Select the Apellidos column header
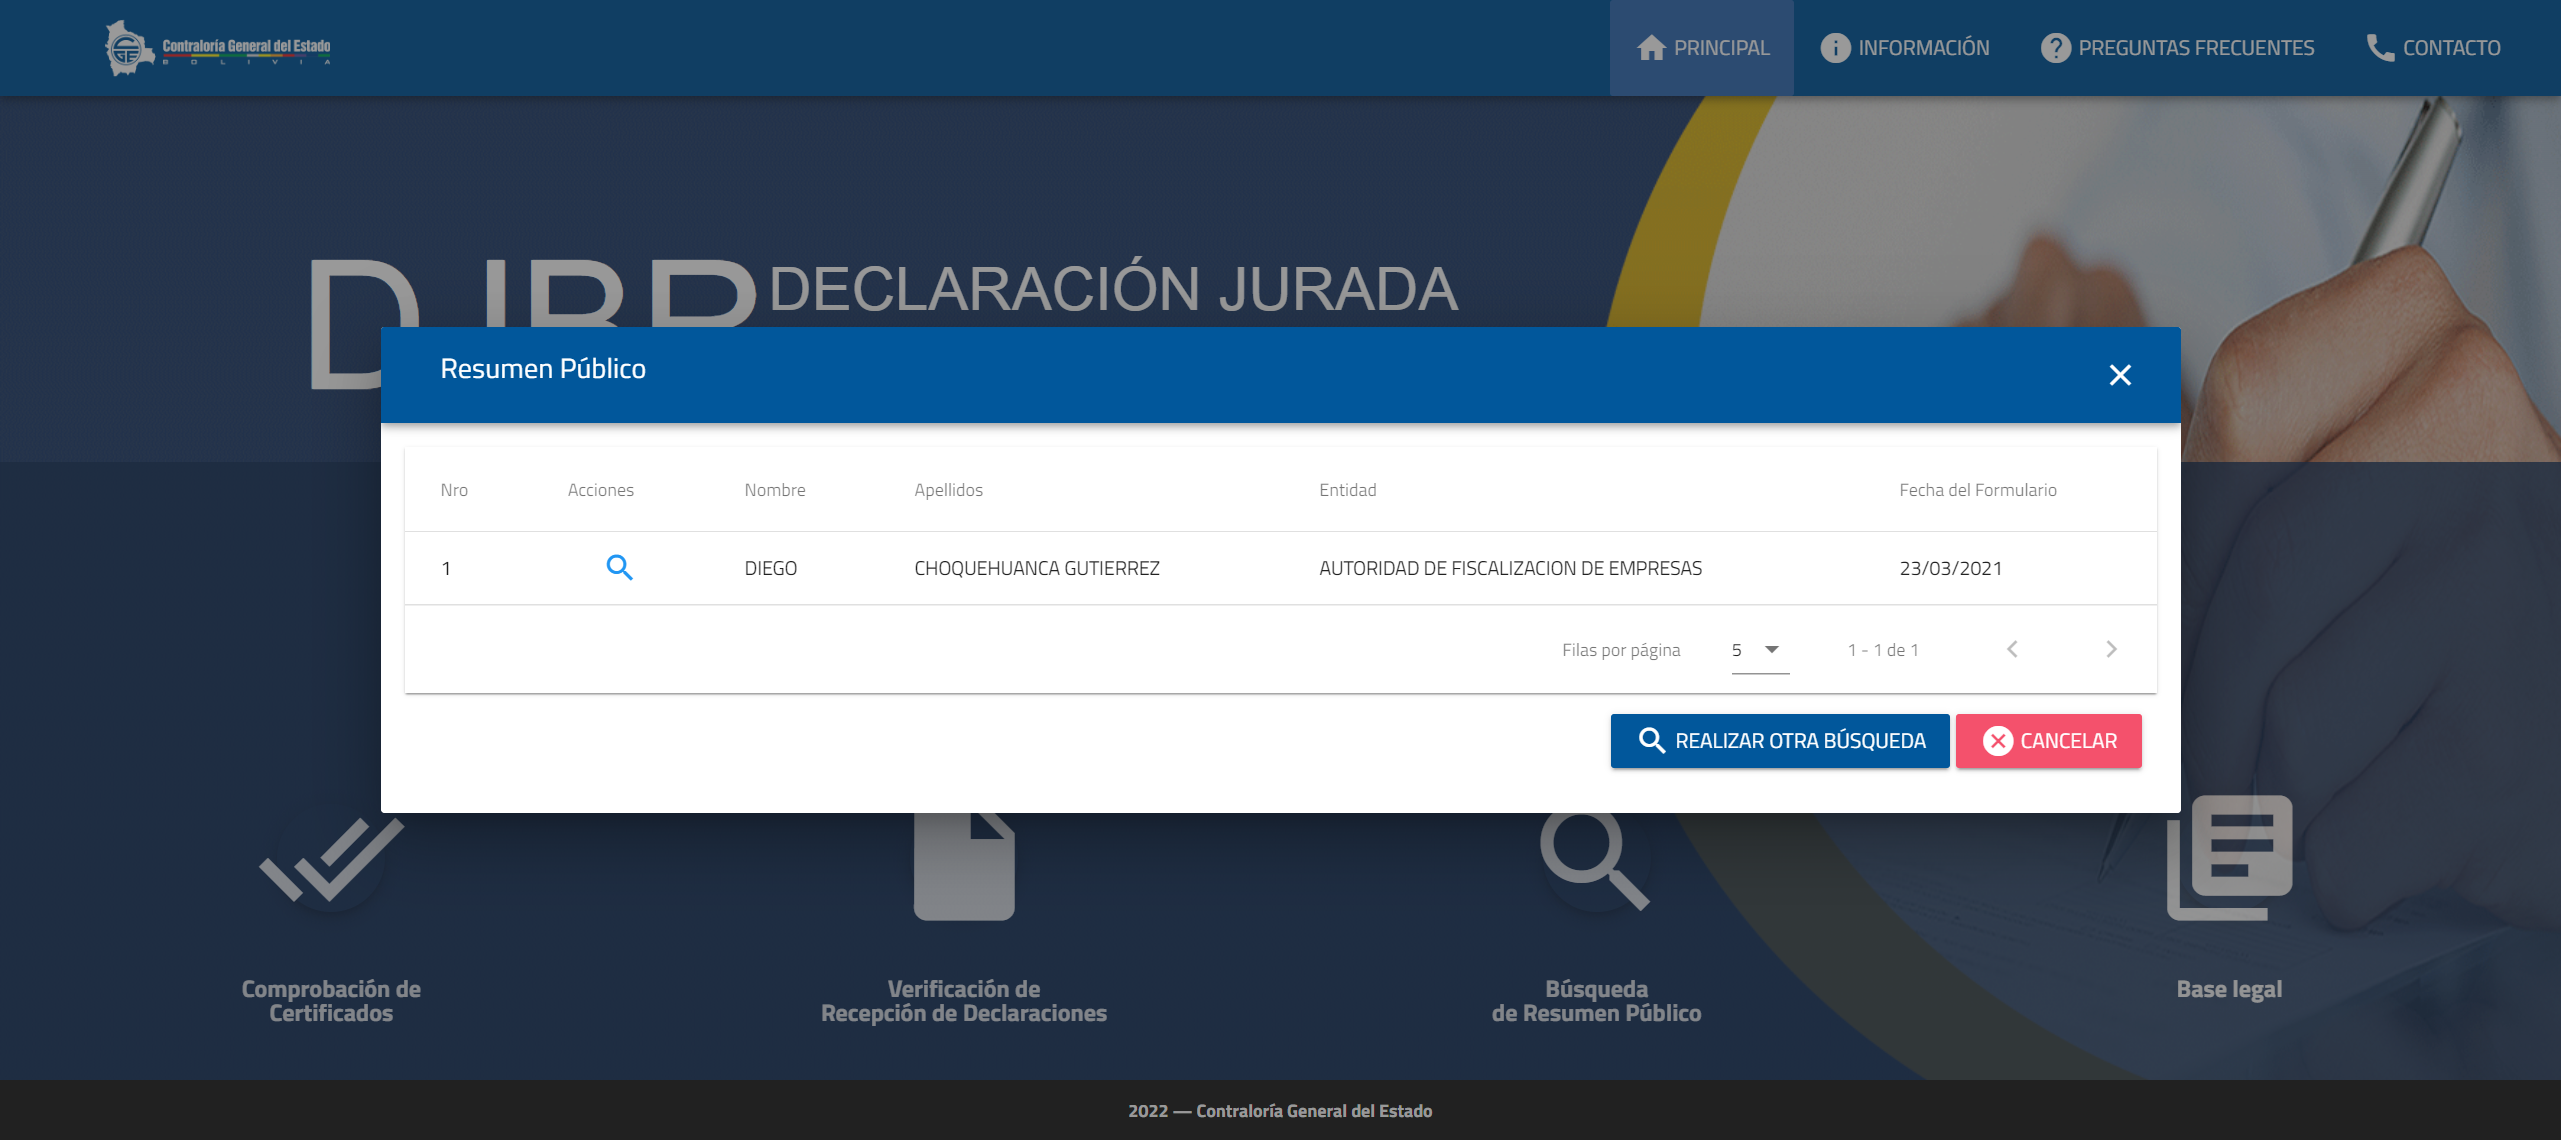This screenshot has height=1140, width=2561. coord(949,490)
